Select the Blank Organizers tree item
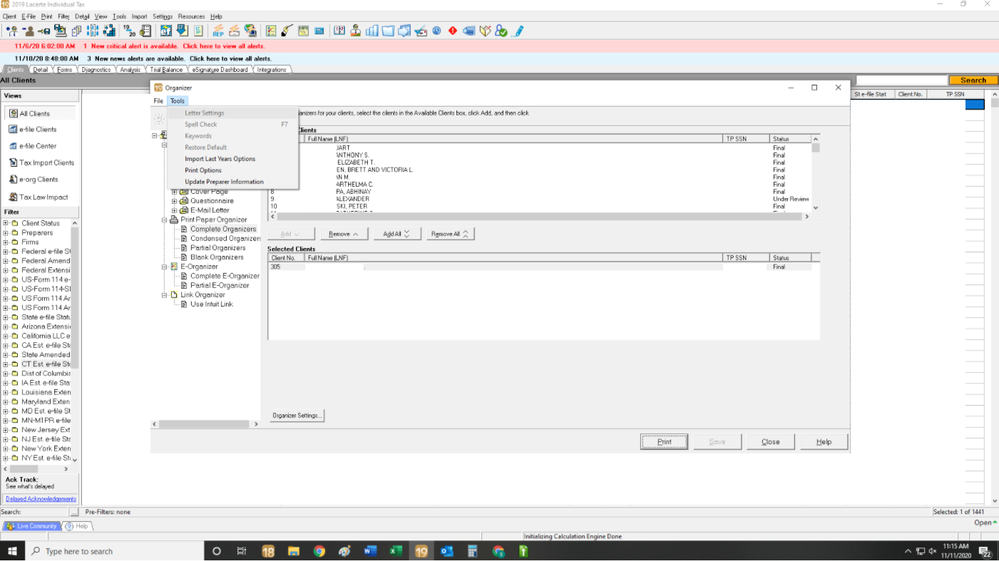999x561 pixels. [217, 257]
